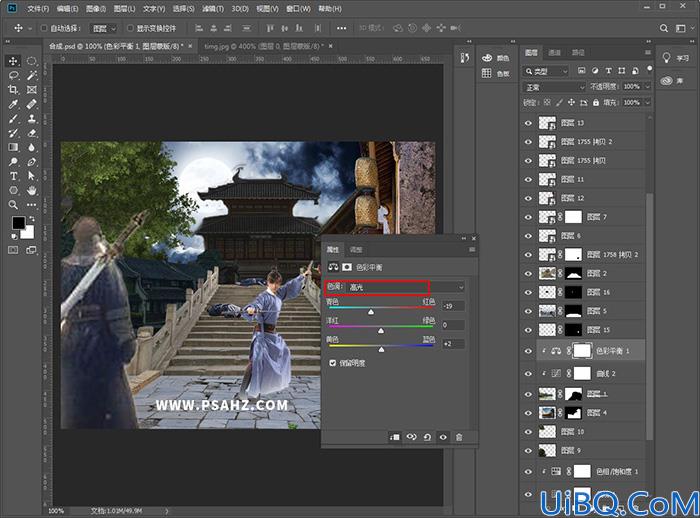
Task: Select the Crop tool
Action: [x=13, y=90]
